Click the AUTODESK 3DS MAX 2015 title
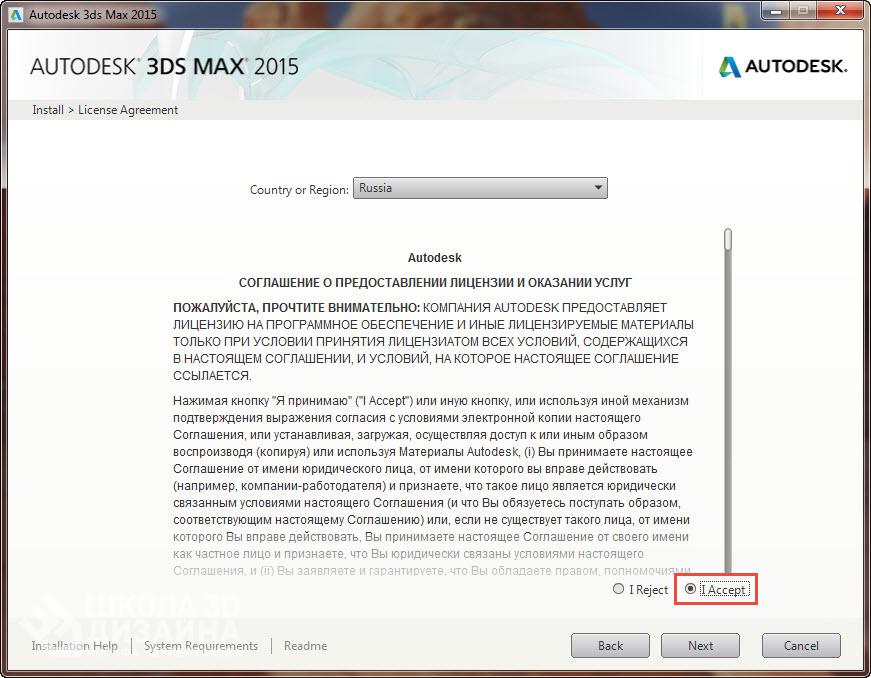This screenshot has width=871, height=678. tap(164, 67)
